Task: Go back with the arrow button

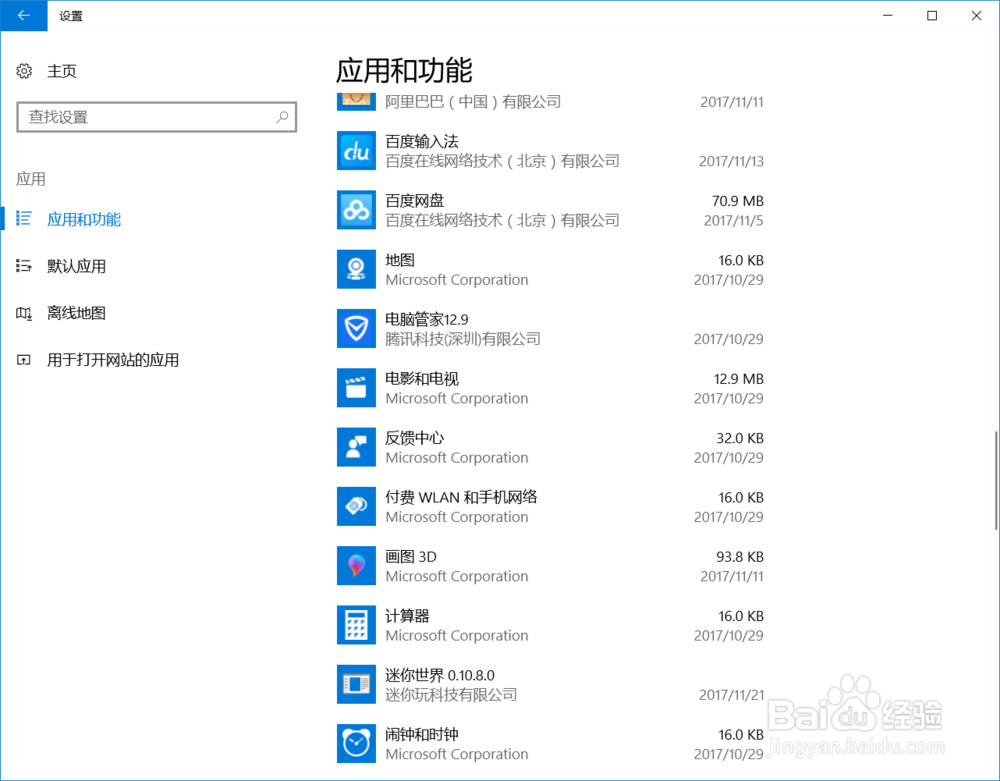Action: tap(24, 16)
